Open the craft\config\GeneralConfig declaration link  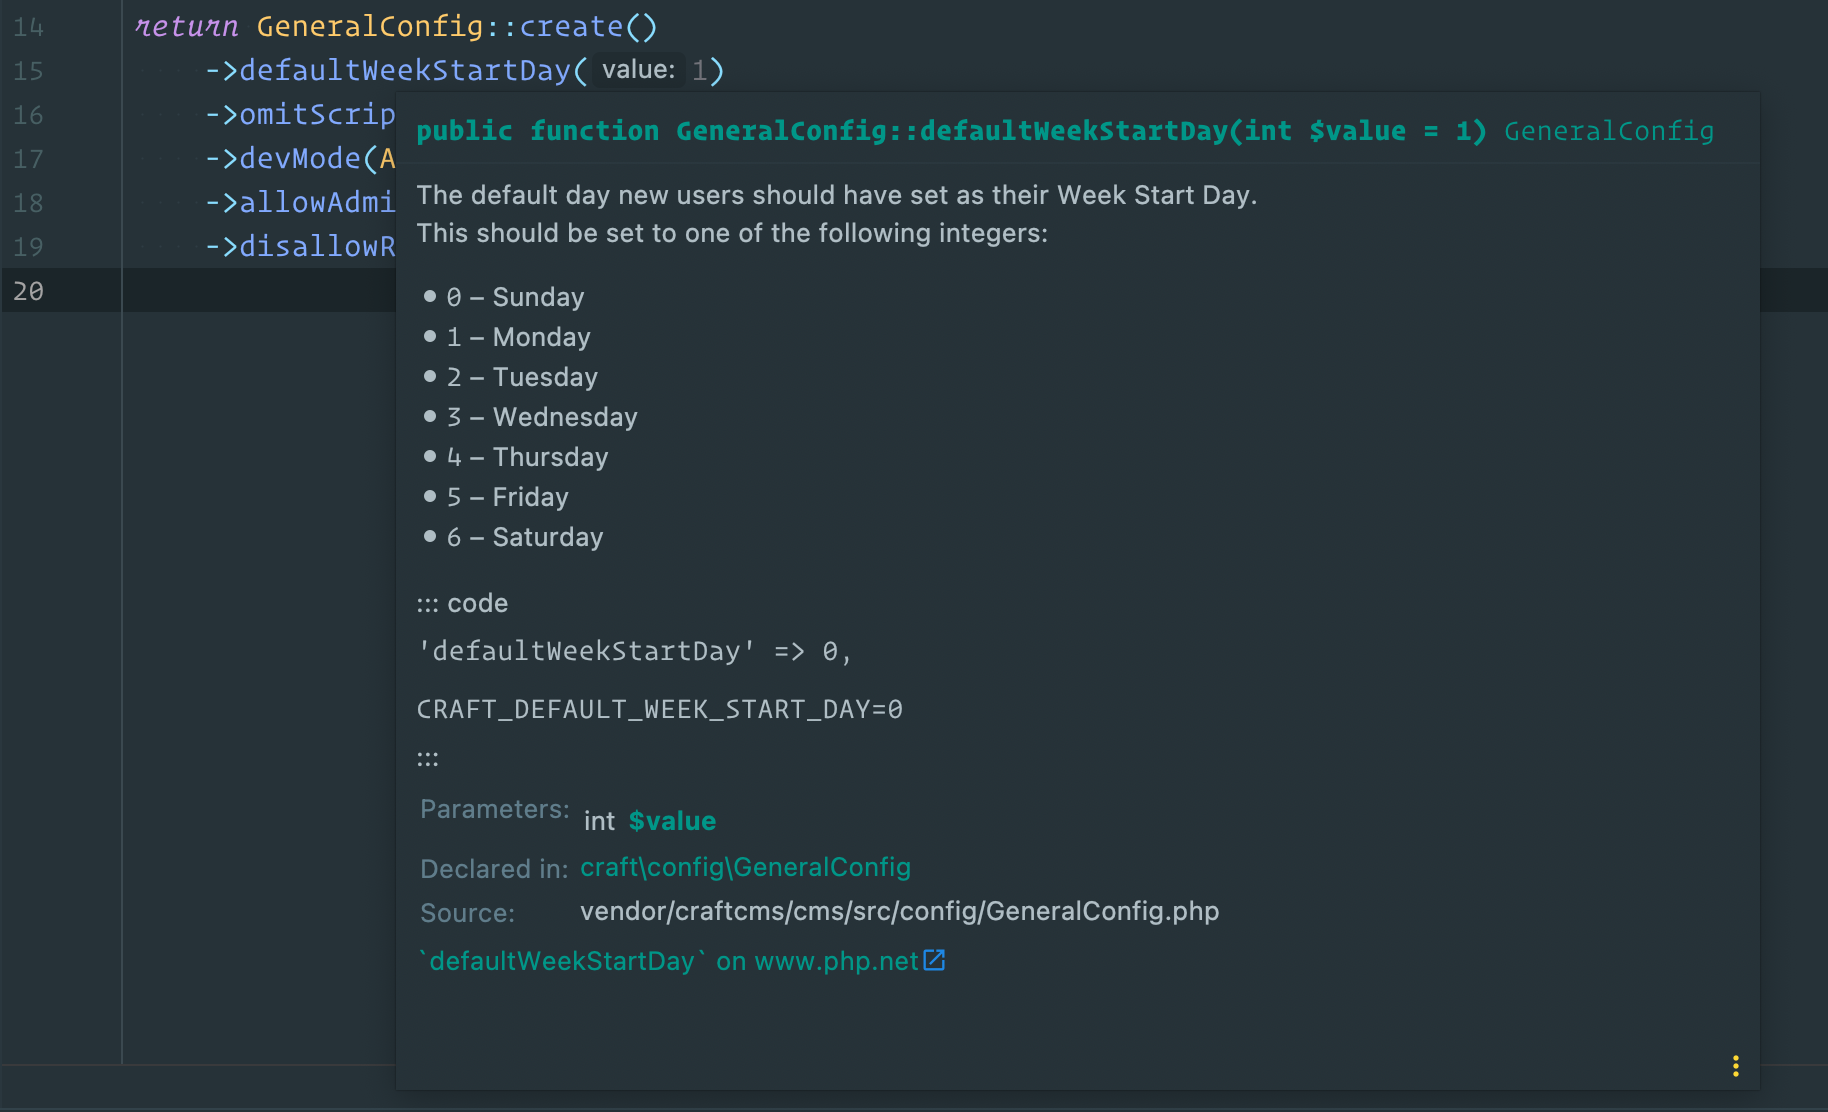pos(745,867)
